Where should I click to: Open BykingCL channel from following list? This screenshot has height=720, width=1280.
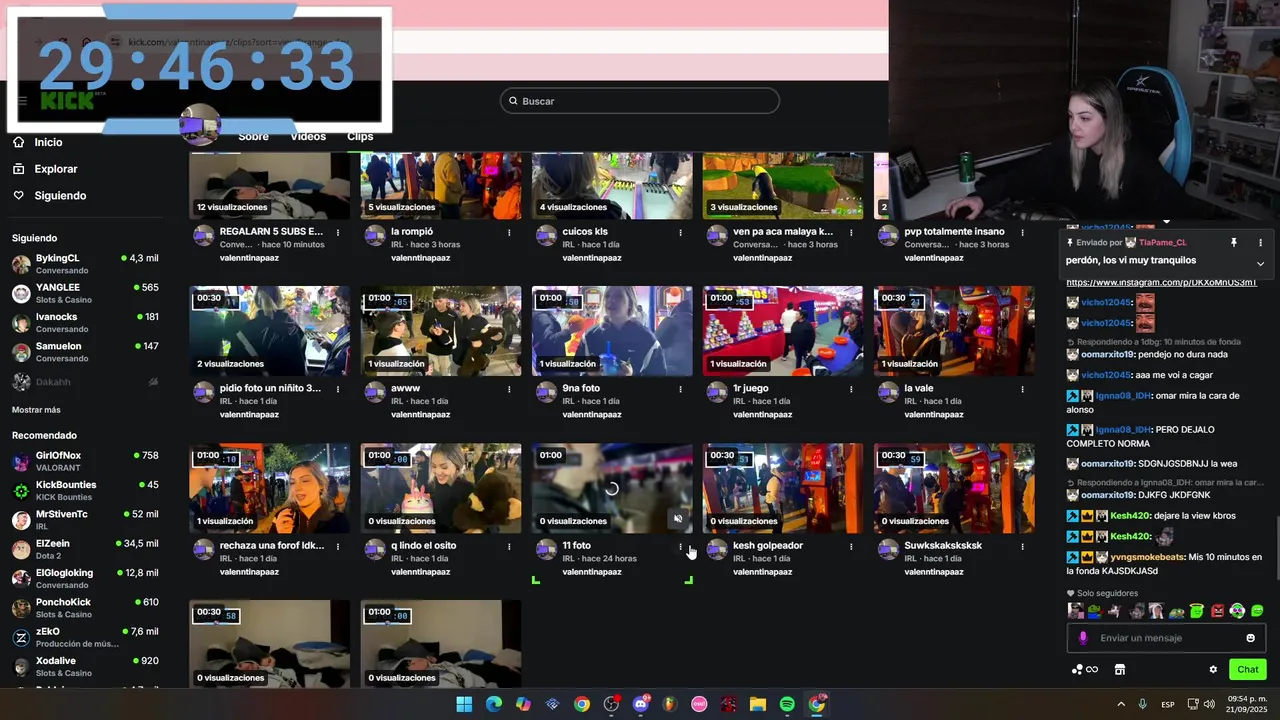pos(85,263)
